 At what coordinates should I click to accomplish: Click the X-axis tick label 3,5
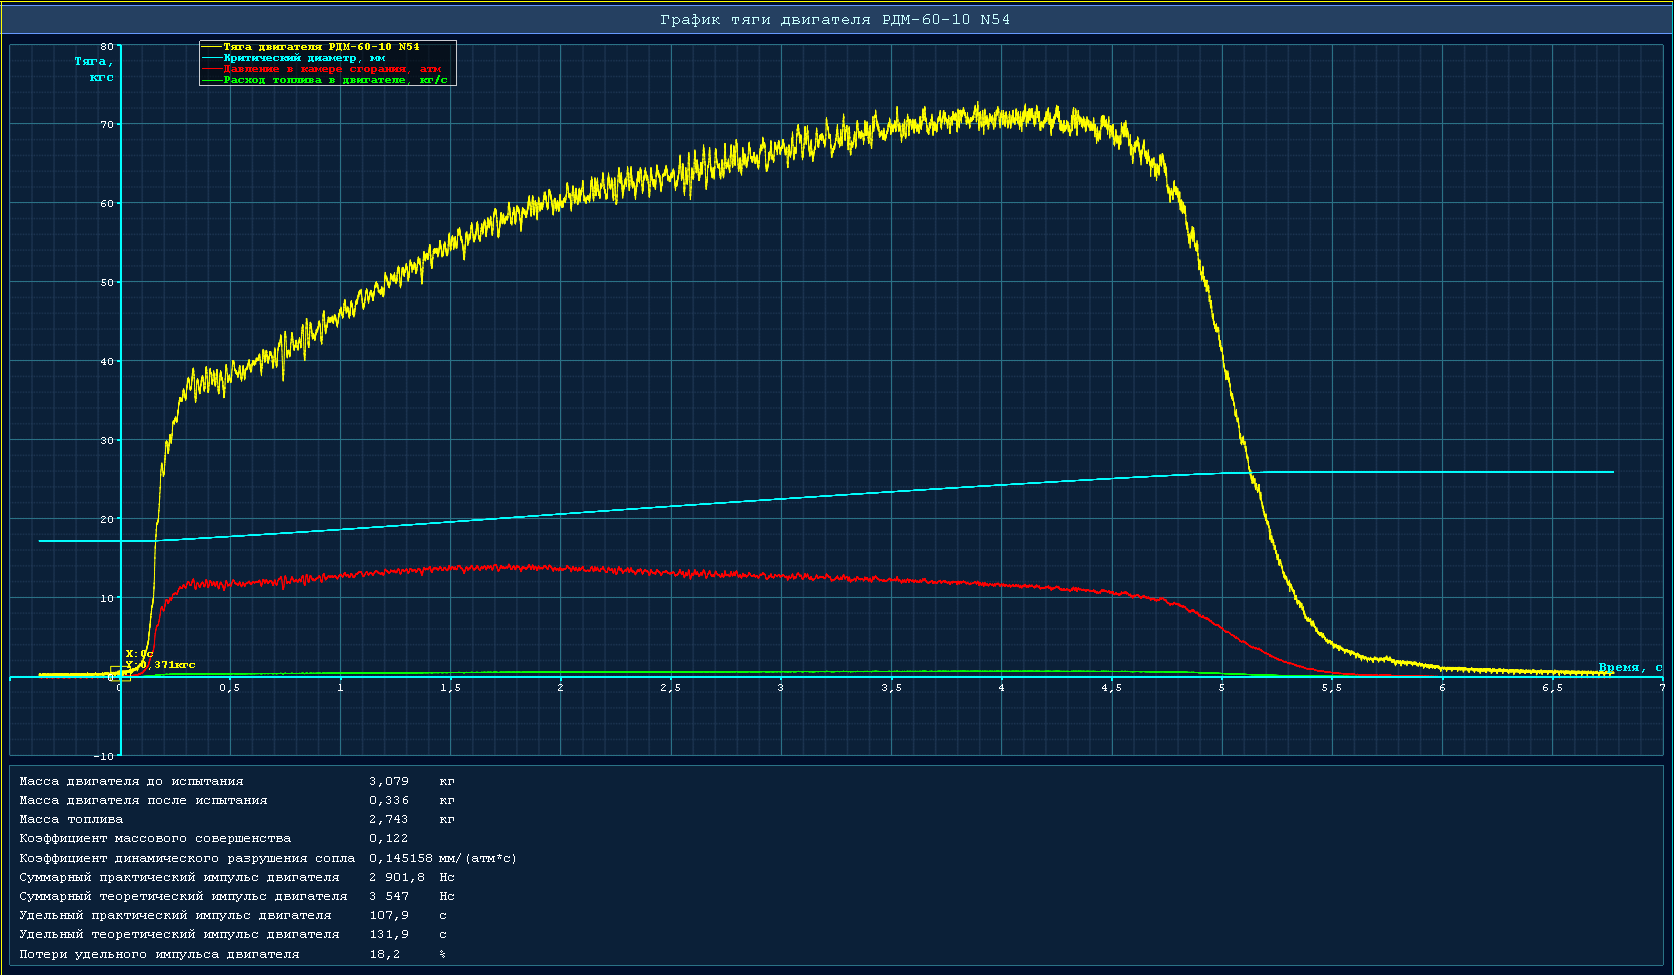892,688
